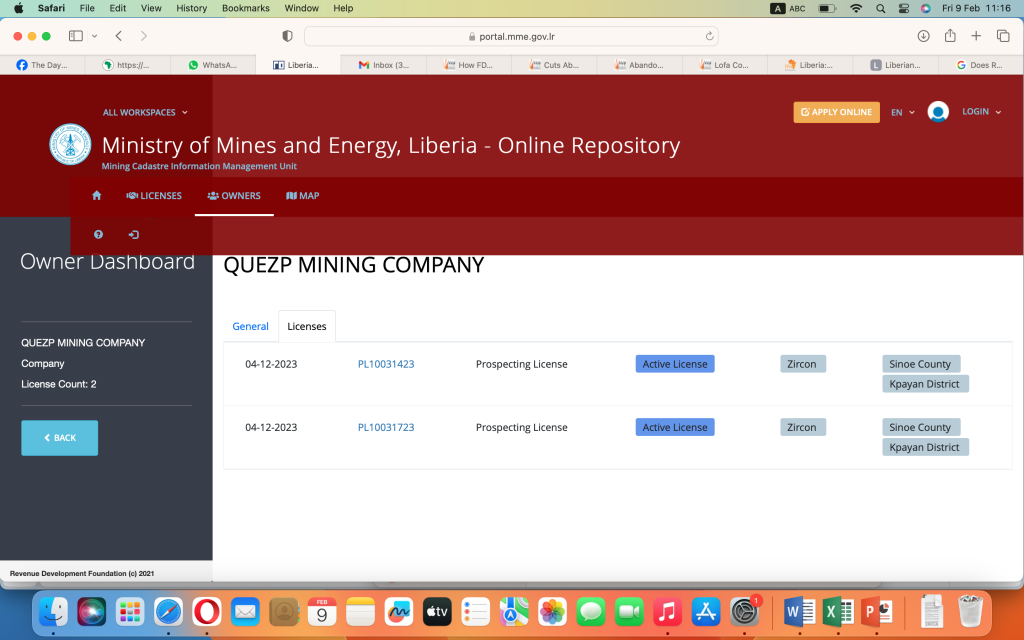Image resolution: width=1024 pixels, height=640 pixels.
Task: Open the EN language dropdown
Action: coord(902,113)
